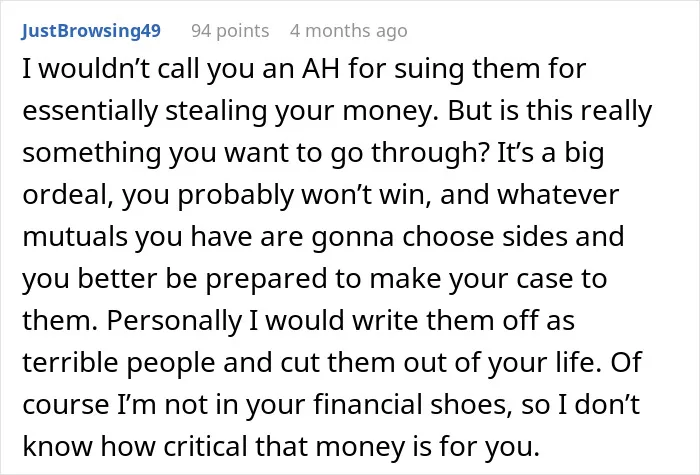Screen dimensions: 700x475
Task: Click the 94 points score label
Action: [230, 31]
